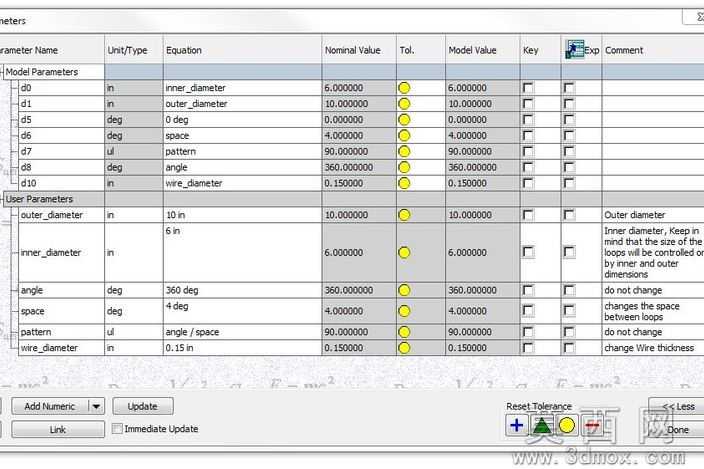Toggle Immediate Update checkbox

tap(117, 429)
